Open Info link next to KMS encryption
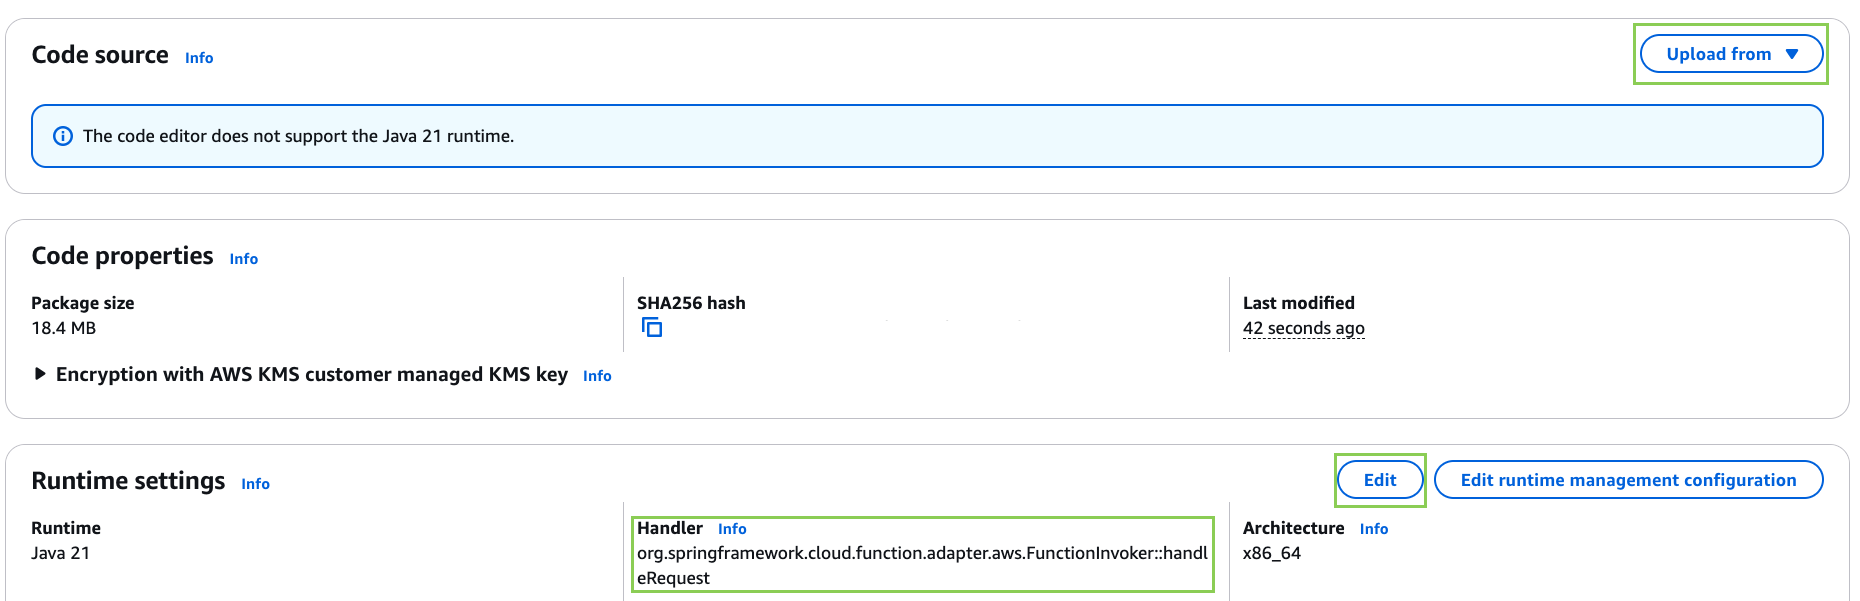 coord(597,376)
